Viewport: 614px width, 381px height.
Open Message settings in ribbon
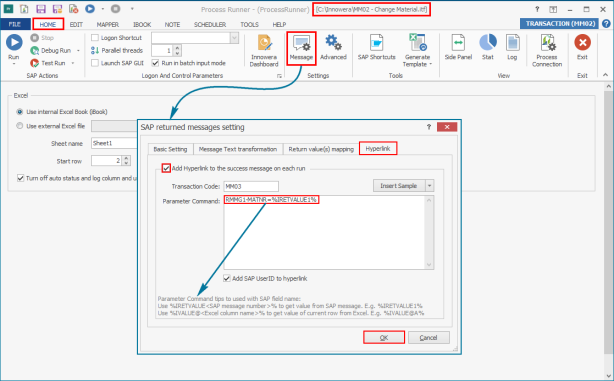[301, 49]
